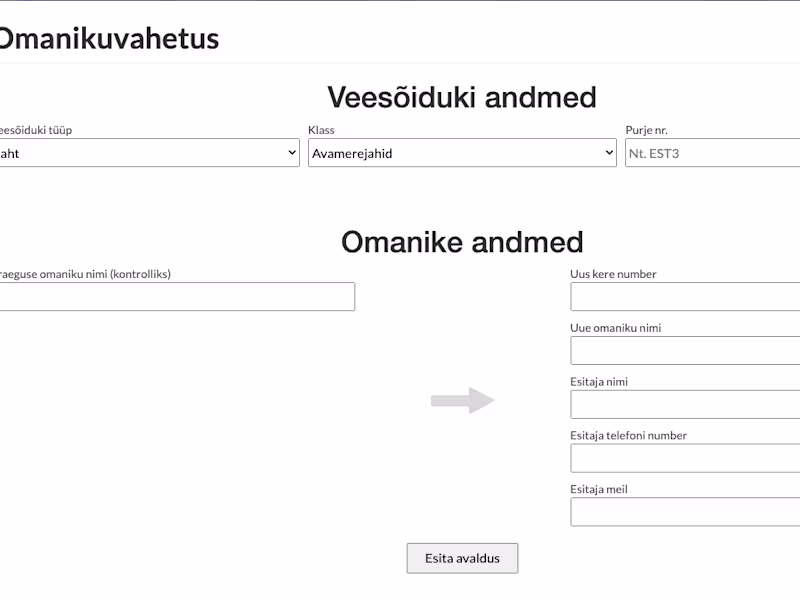Select the Uus kere number input box
This screenshot has width=800, height=600.
click(x=685, y=297)
